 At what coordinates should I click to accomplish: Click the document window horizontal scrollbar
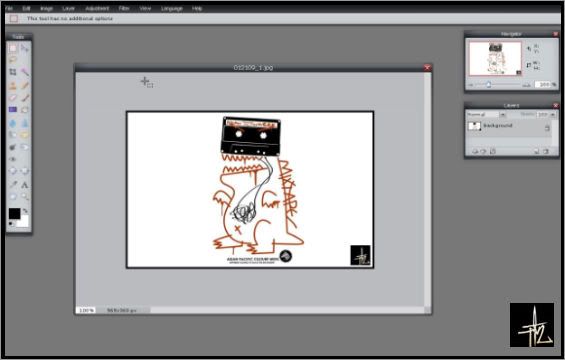coord(287,310)
